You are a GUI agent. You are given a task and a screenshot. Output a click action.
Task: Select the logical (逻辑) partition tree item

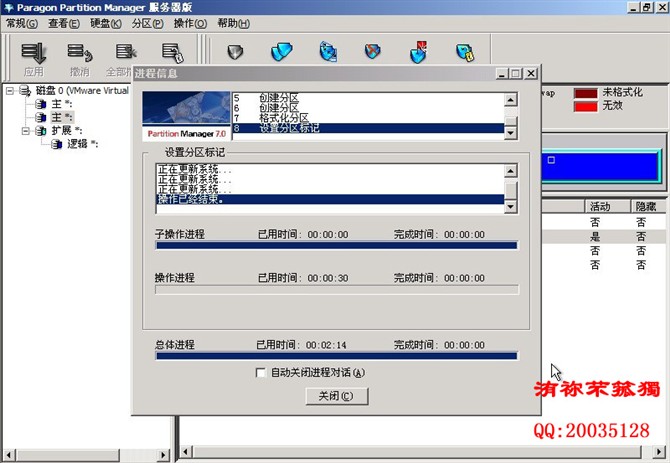[x=82, y=144]
